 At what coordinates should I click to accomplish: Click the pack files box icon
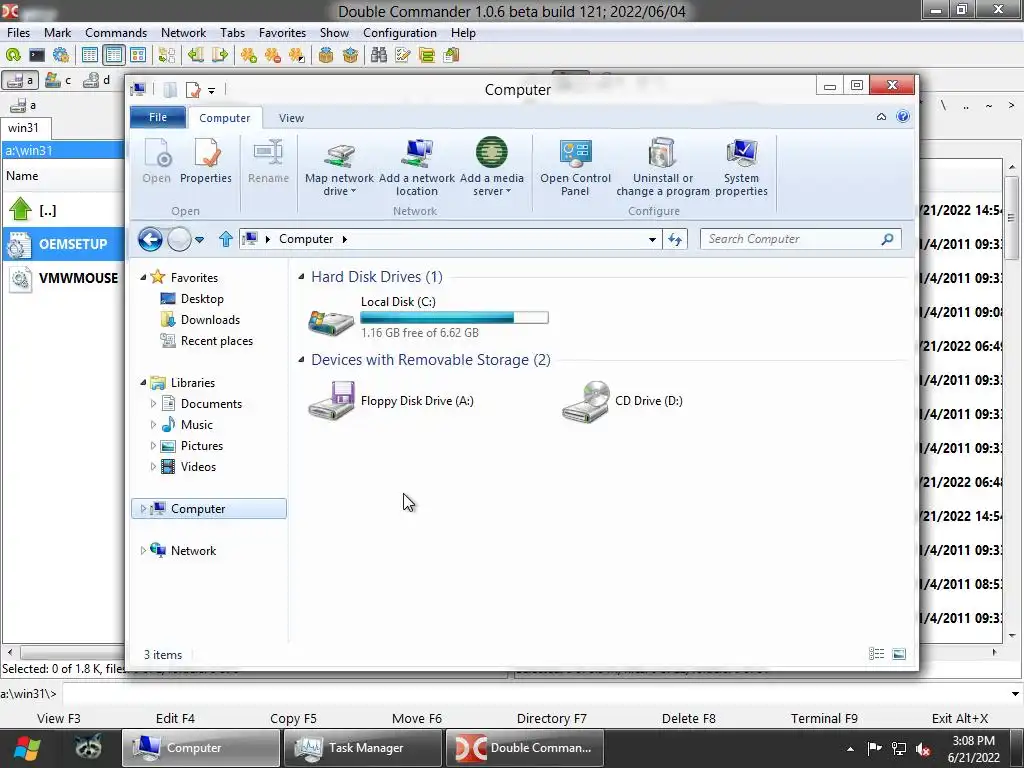click(x=326, y=55)
